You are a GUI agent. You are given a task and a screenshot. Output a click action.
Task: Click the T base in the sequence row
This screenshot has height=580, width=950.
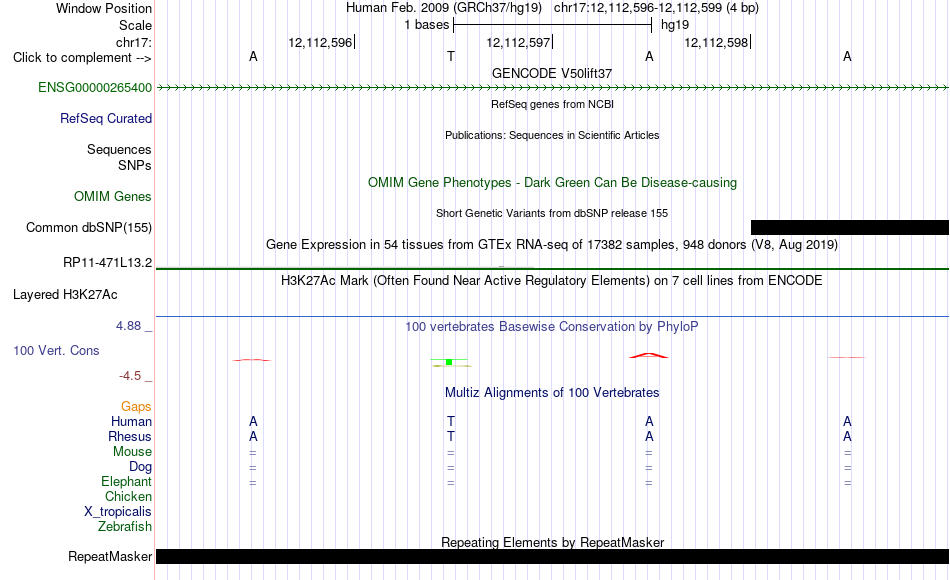pos(451,56)
